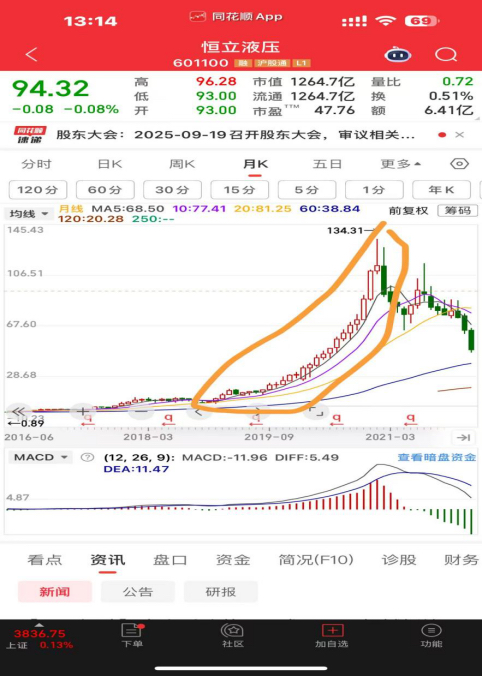Viewport: 482px width, 676px height.
Task: Select the 1分 period button
Action: point(374,190)
